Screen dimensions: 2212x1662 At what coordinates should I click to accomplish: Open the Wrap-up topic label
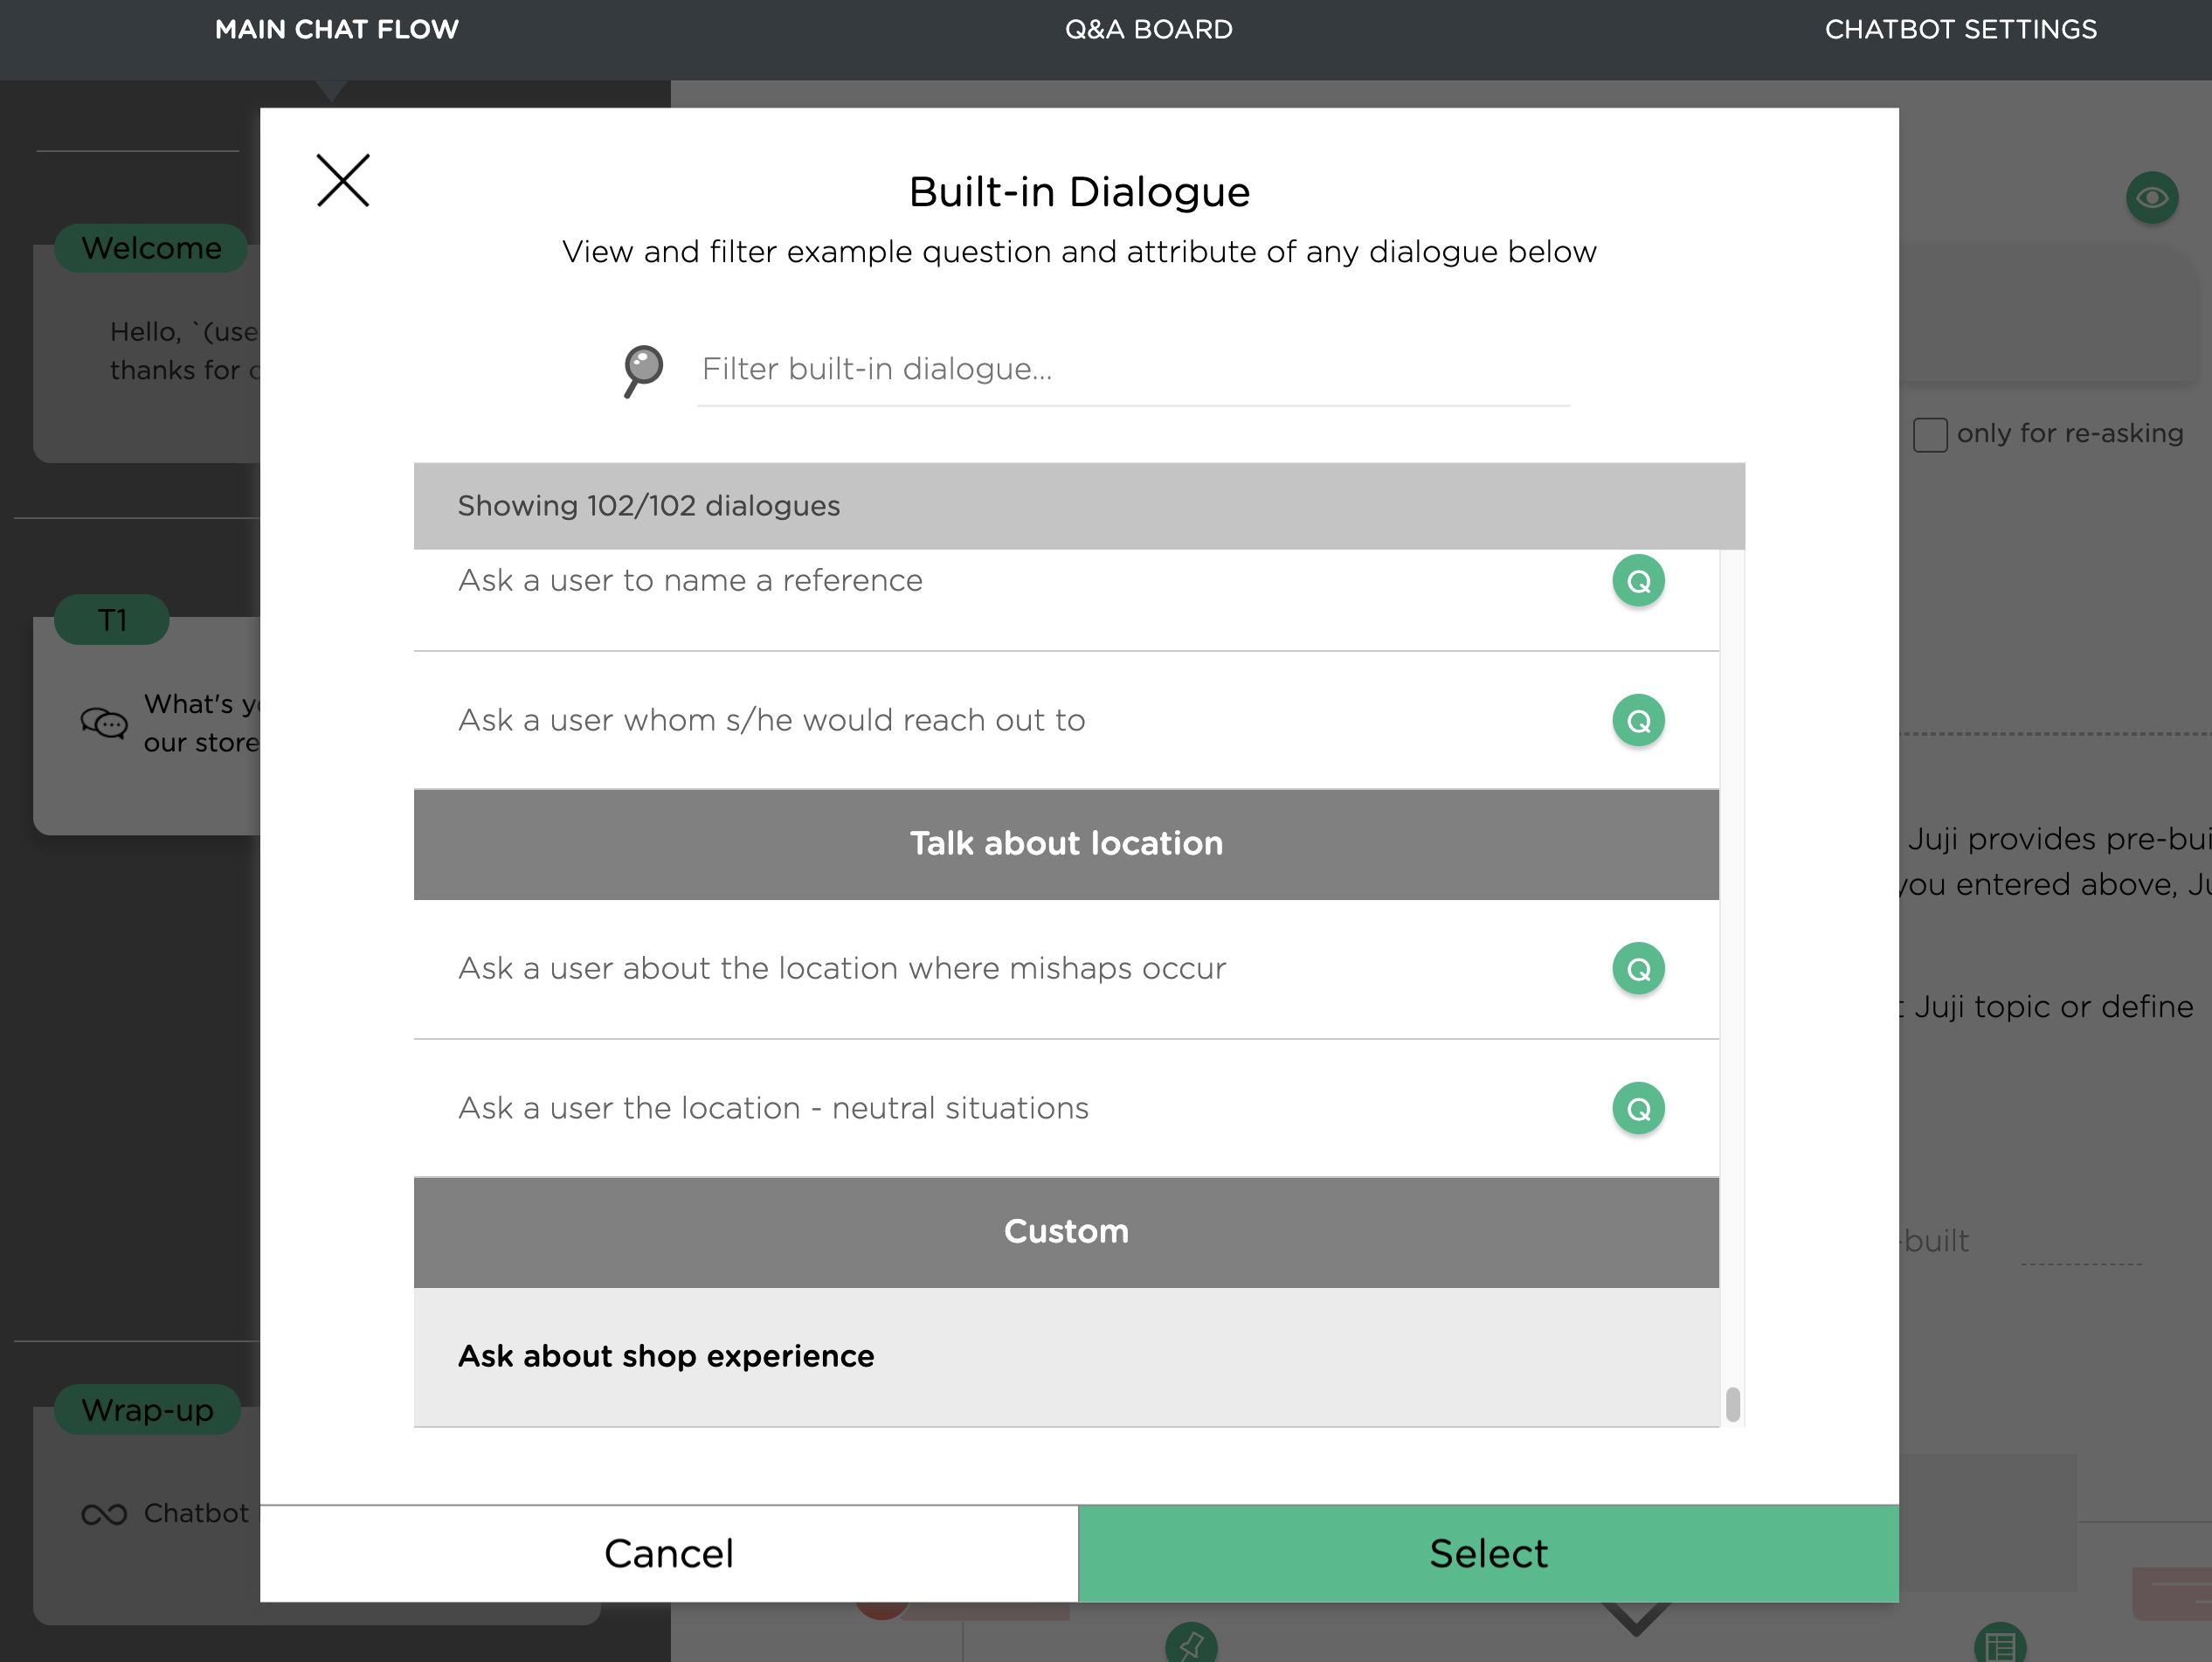pyautogui.click(x=148, y=1410)
